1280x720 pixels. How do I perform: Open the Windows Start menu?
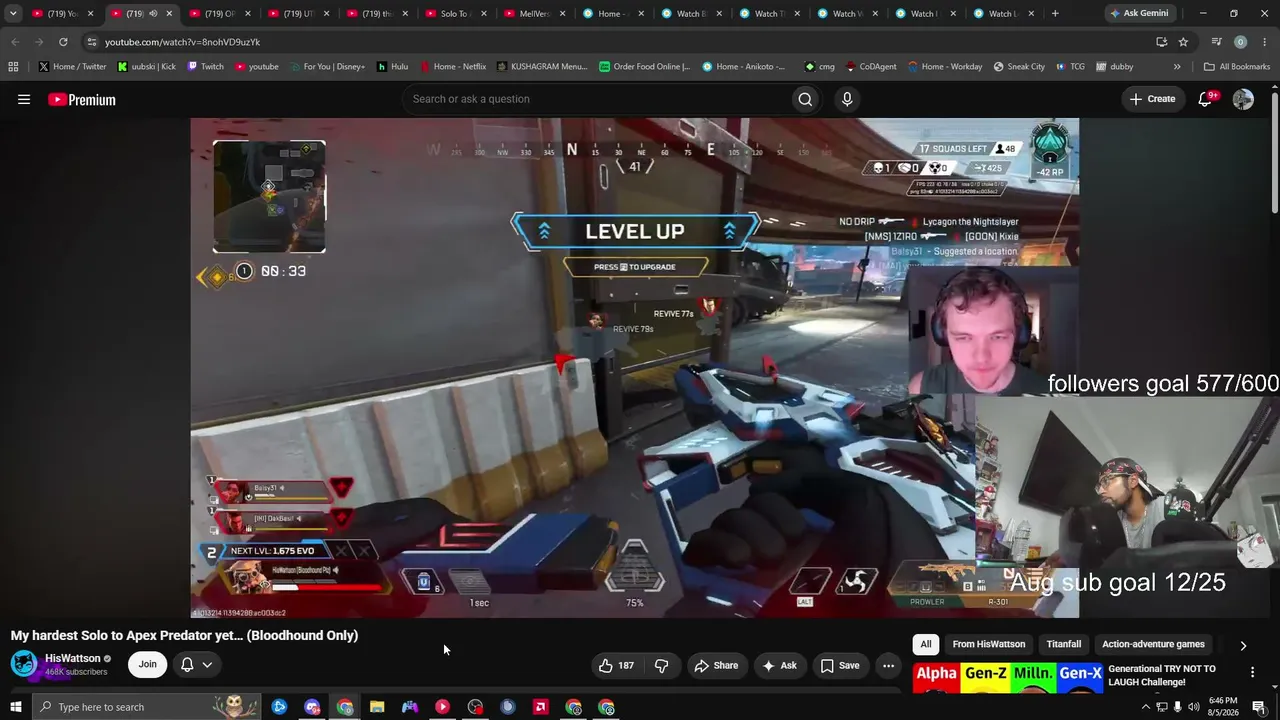[x=15, y=707]
